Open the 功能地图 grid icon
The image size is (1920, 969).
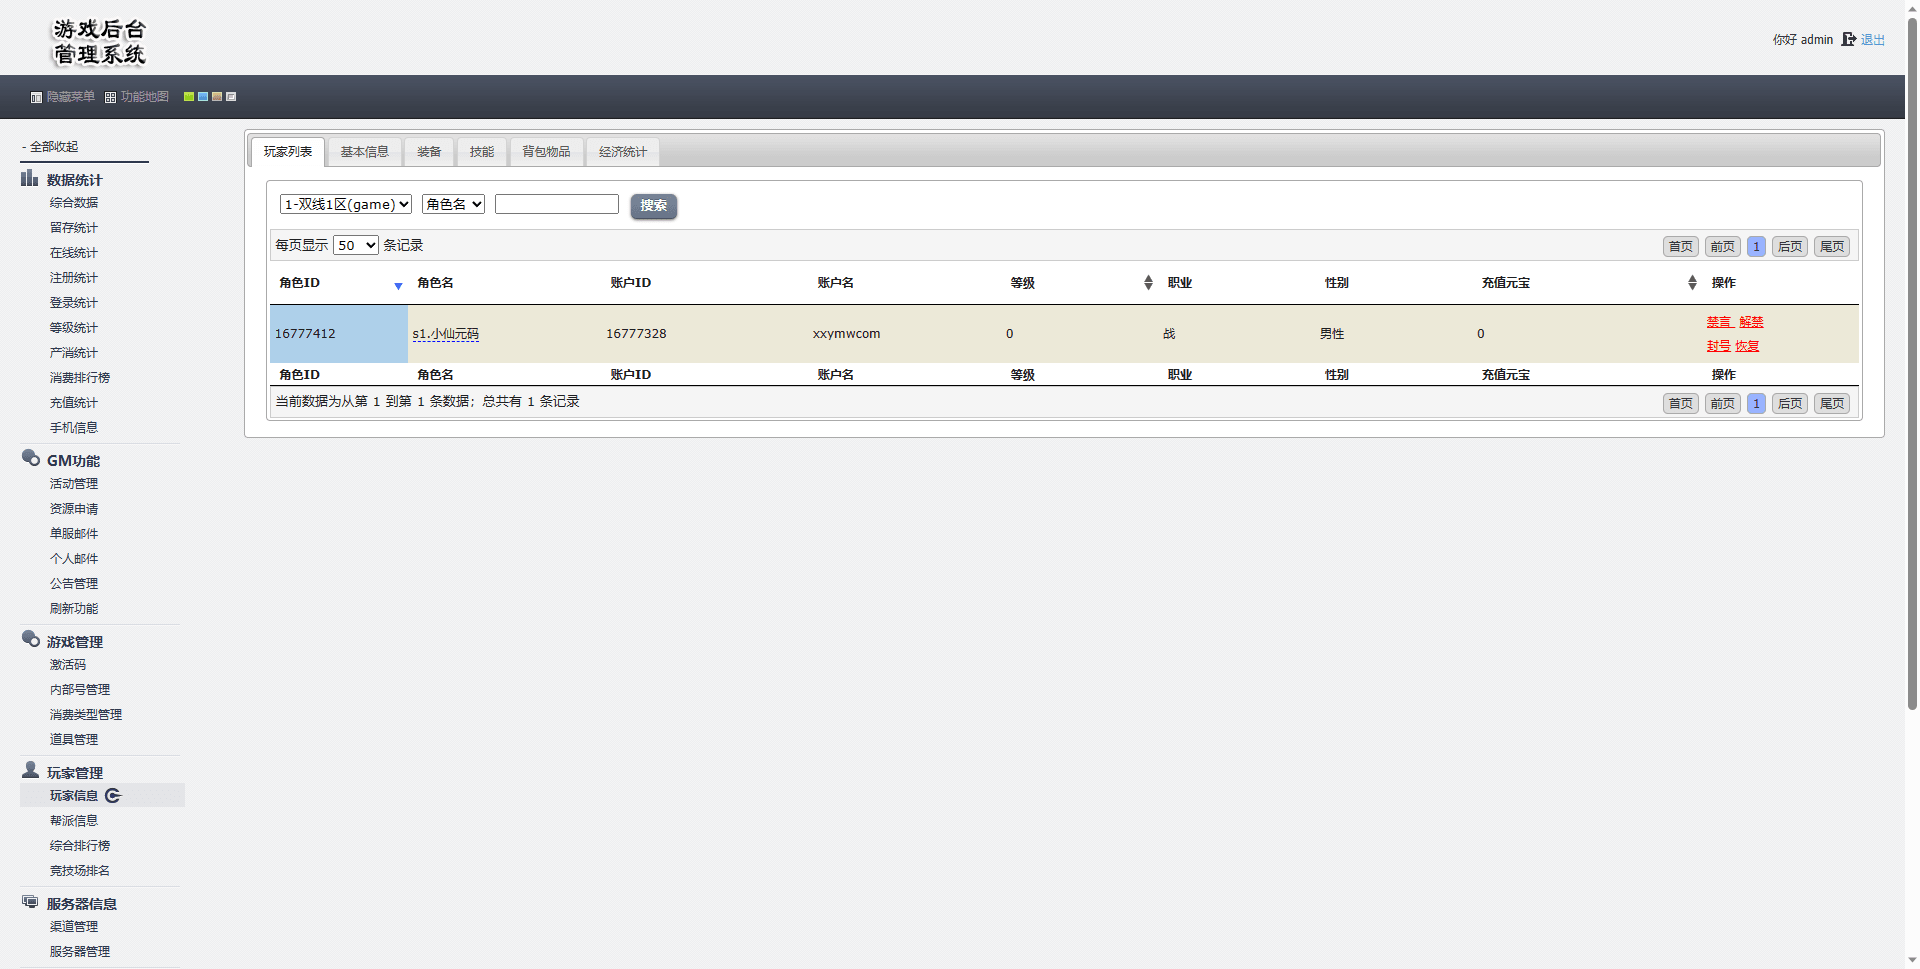[110, 98]
